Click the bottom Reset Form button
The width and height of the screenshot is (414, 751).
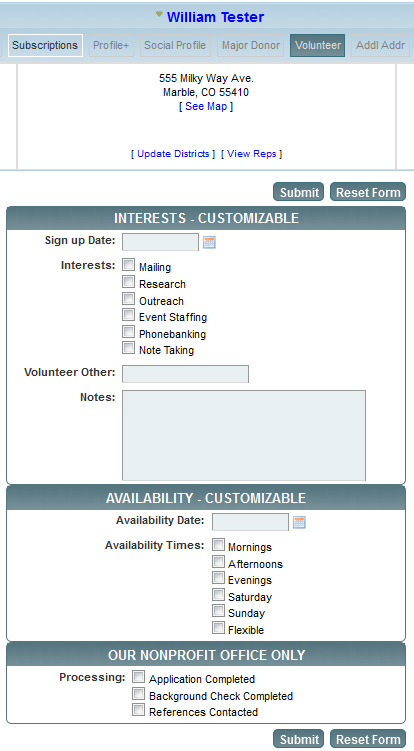tap(368, 739)
